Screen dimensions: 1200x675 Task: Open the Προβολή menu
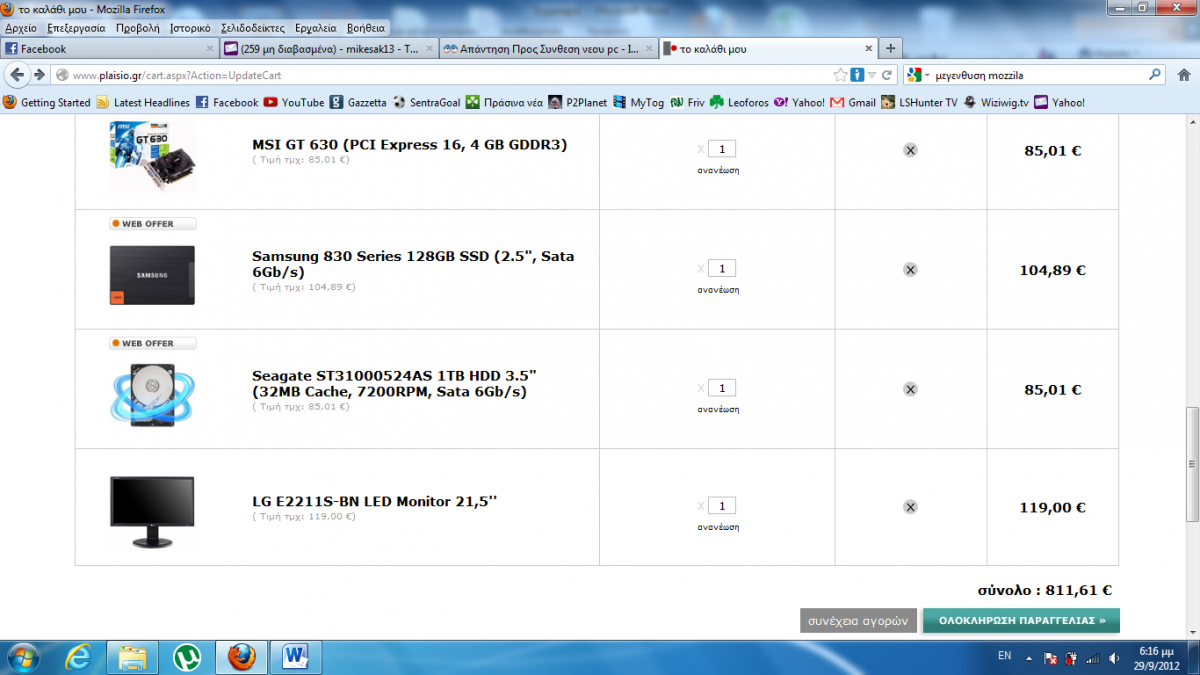tap(137, 28)
